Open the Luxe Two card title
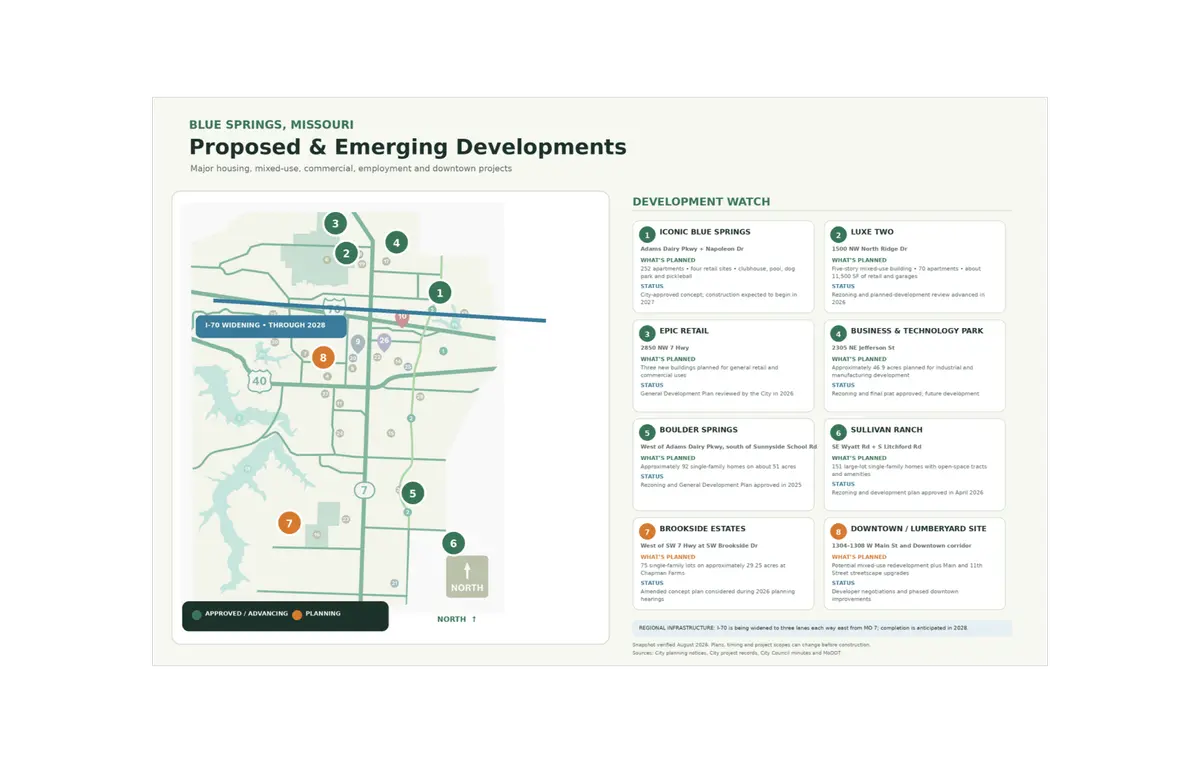Viewport: 1200px width, 763px height. [x=872, y=232]
